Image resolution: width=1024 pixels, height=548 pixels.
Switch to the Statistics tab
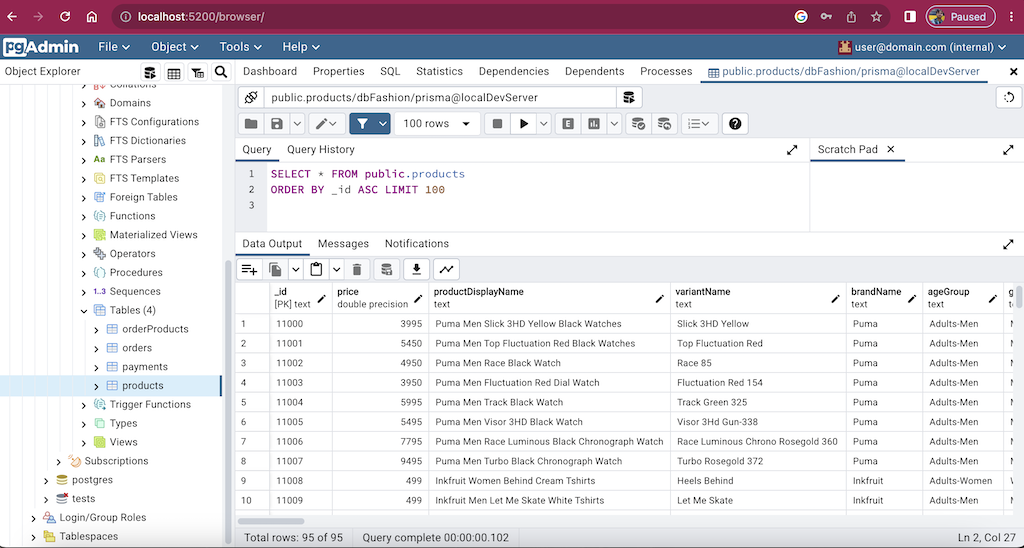440,71
